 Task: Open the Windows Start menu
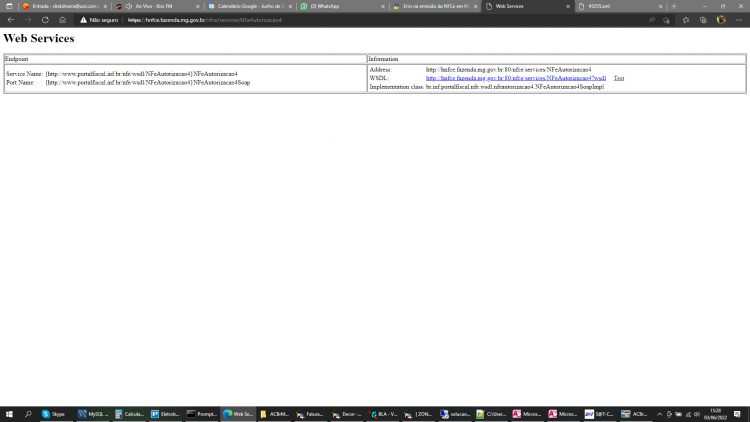[9, 414]
